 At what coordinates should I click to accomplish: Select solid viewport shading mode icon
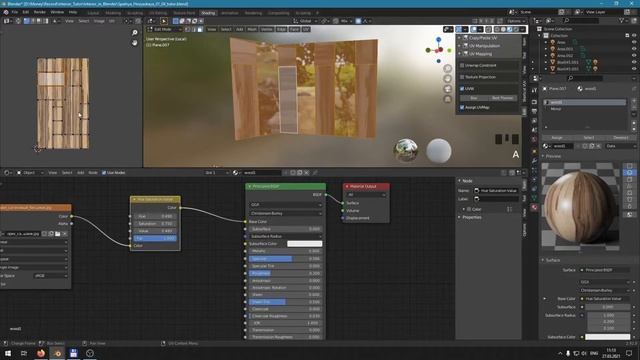tap(503, 29)
